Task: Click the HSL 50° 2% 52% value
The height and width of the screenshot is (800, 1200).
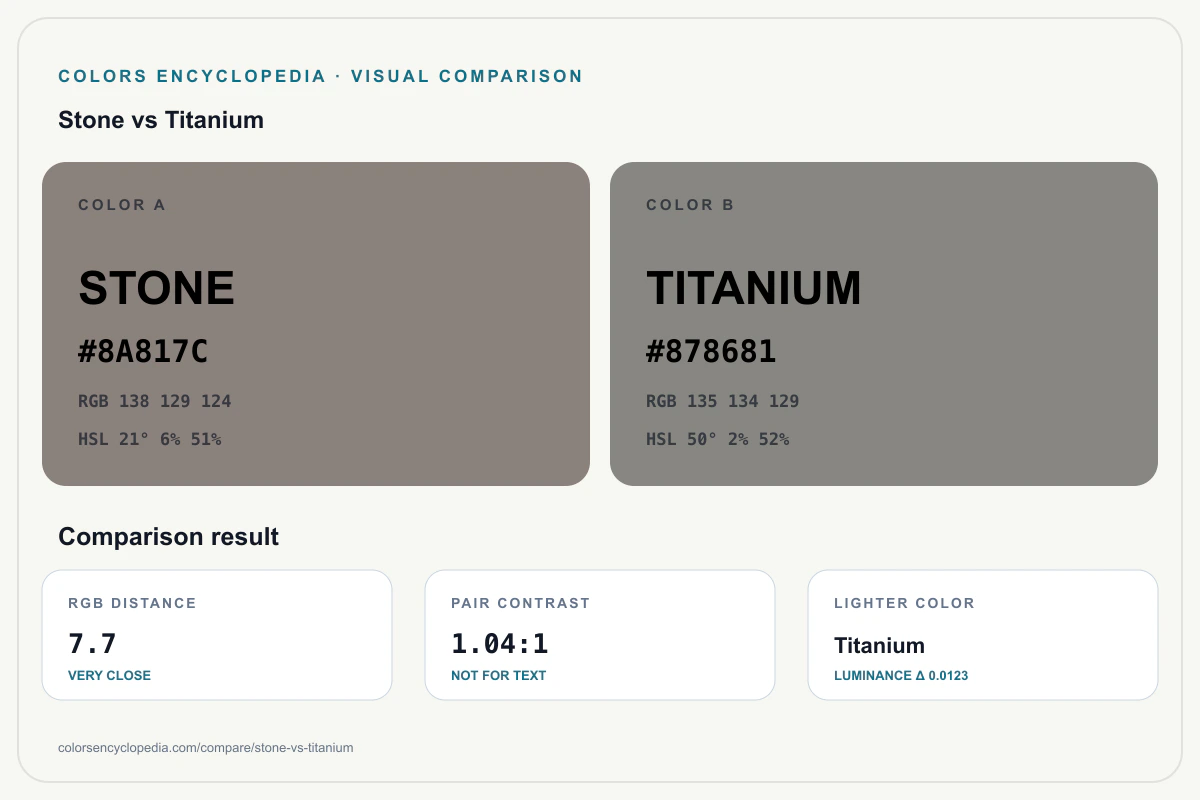Action: point(718,439)
